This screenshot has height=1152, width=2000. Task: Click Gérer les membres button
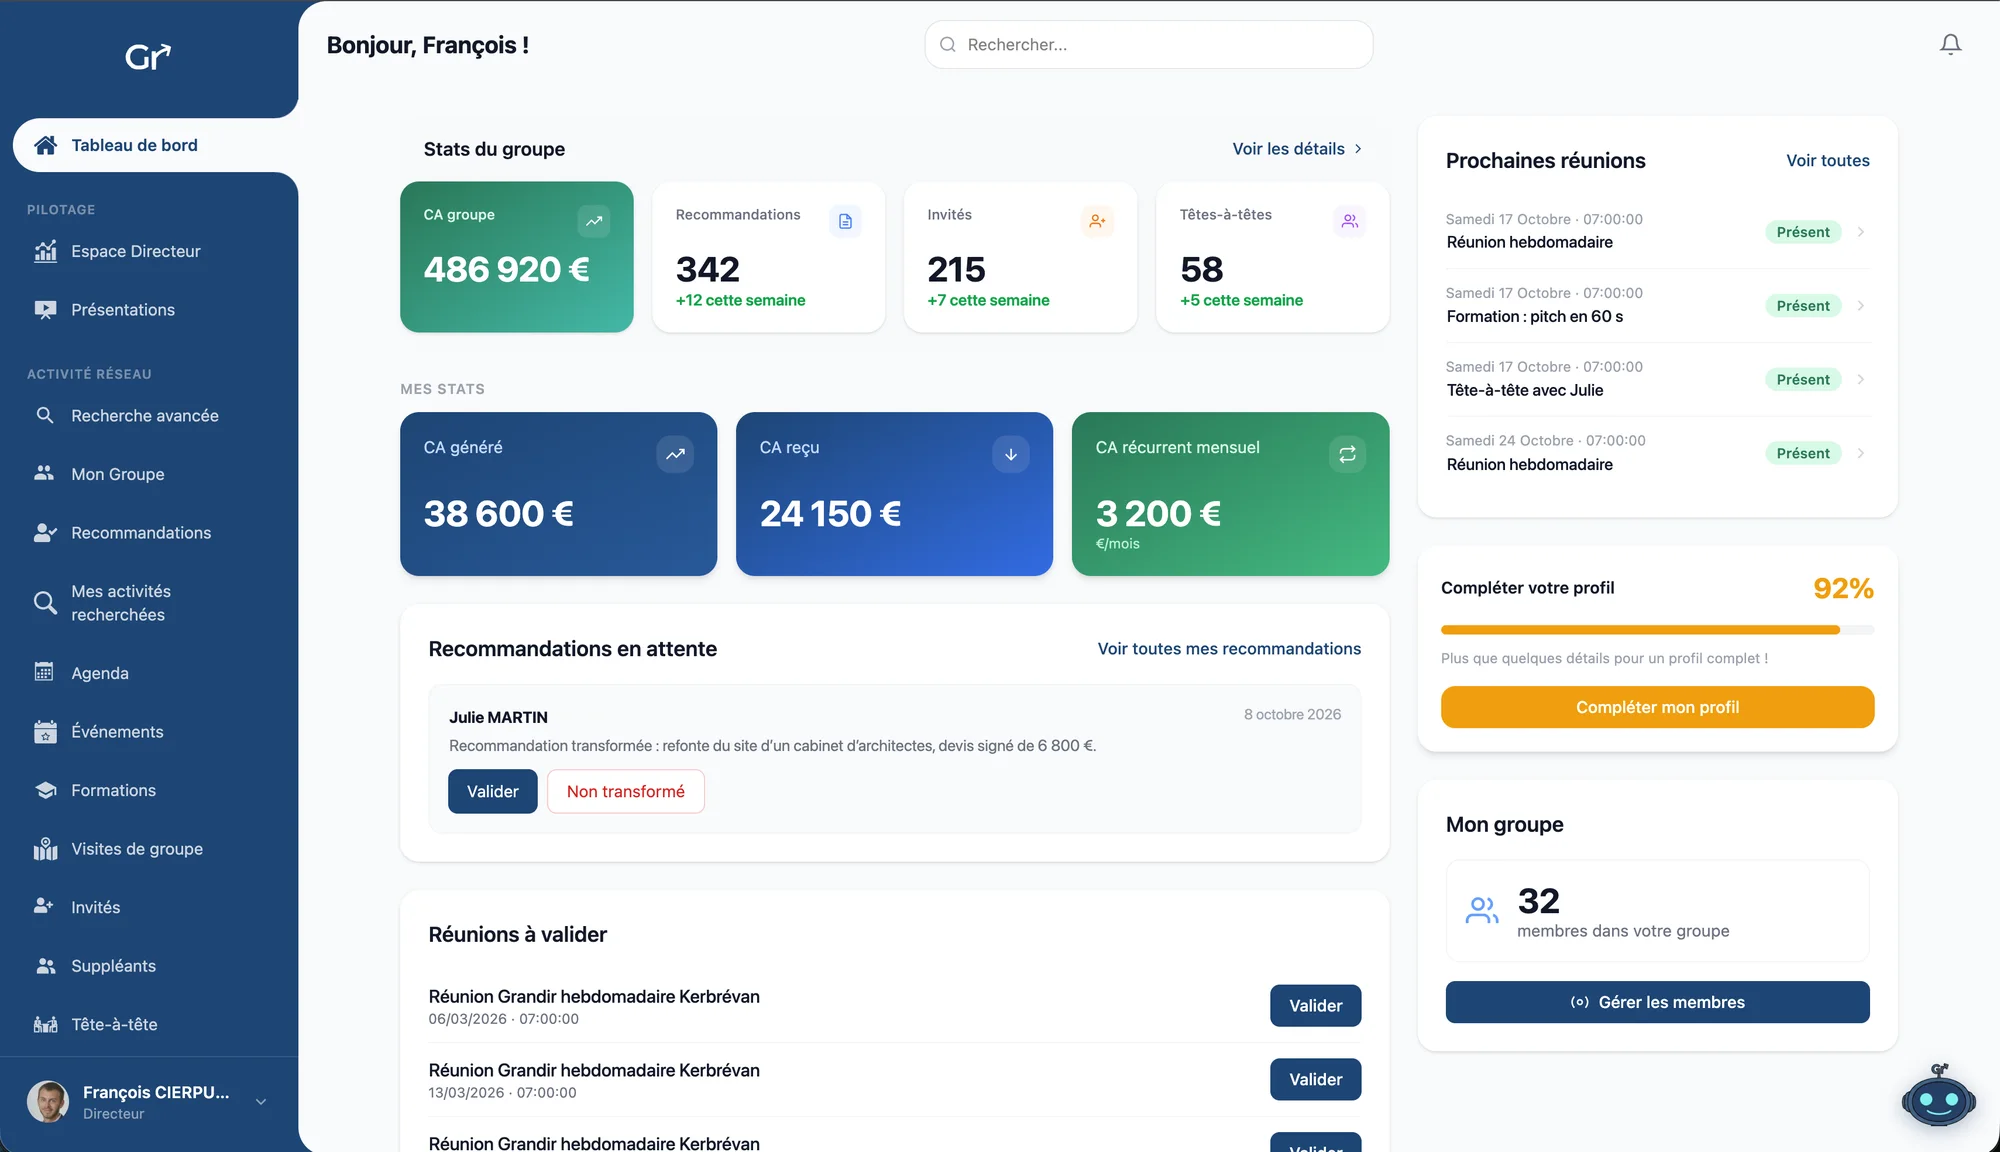click(x=1658, y=1002)
